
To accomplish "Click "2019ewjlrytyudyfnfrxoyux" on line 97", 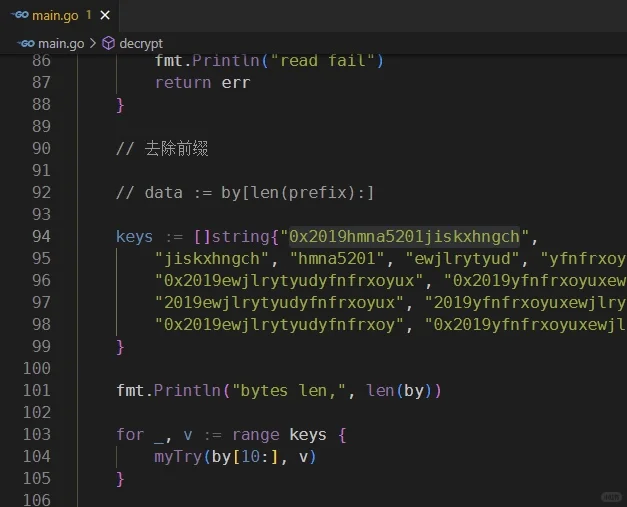I will [280, 303].
